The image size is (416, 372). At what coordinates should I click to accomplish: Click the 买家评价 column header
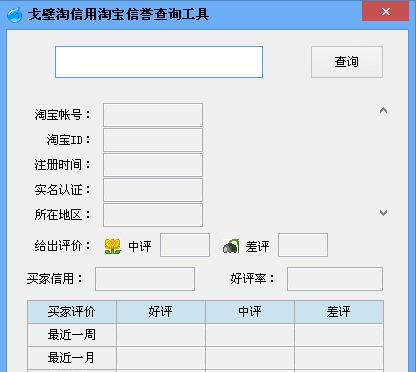click(x=72, y=312)
